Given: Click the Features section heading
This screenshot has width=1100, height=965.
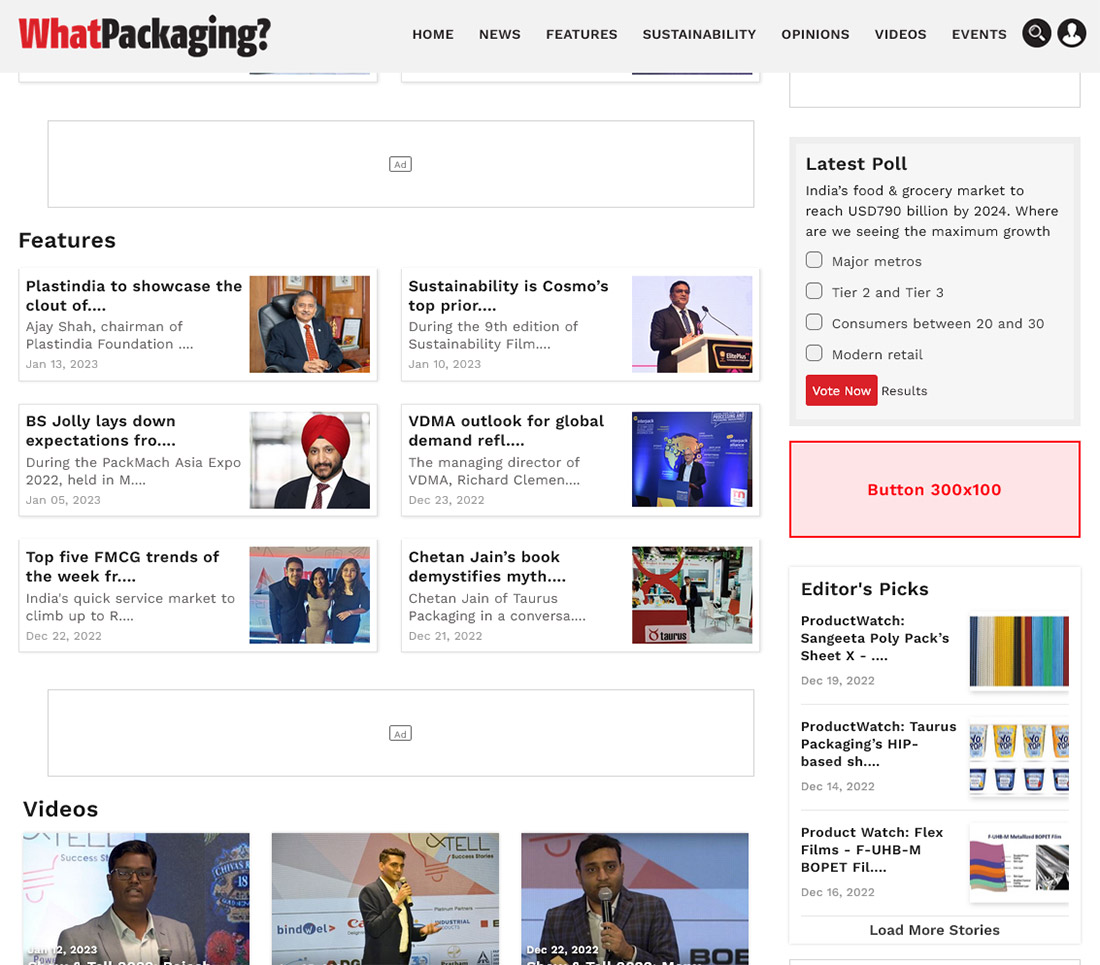Looking at the screenshot, I should [x=67, y=241].
